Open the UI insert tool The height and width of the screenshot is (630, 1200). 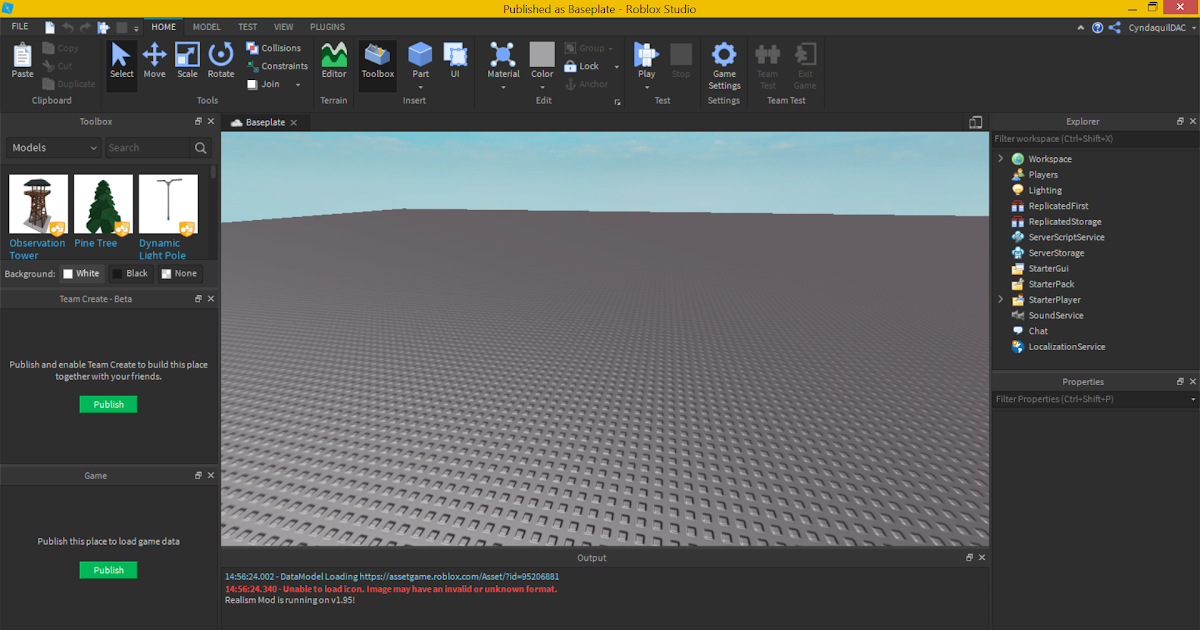455,60
